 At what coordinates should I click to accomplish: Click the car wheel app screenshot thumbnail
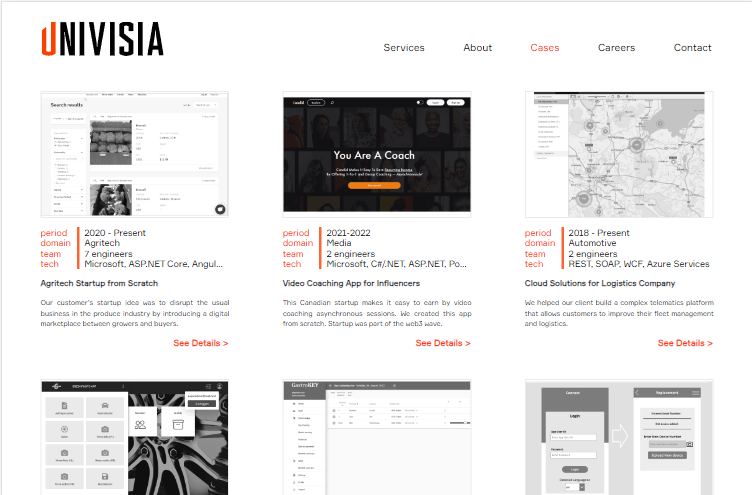[x=134, y=437]
